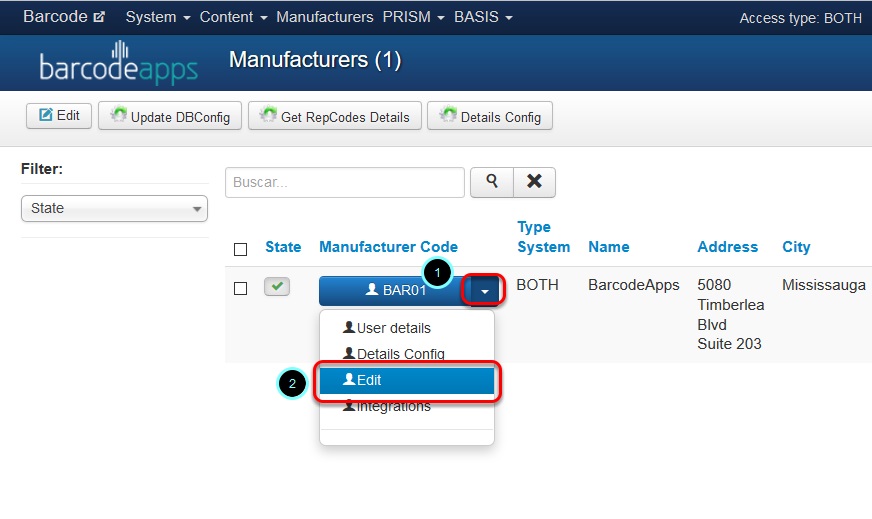This screenshot has height=519, width=872.
Task: Click the Details Config toolbar button
Action: pos(490,116)
